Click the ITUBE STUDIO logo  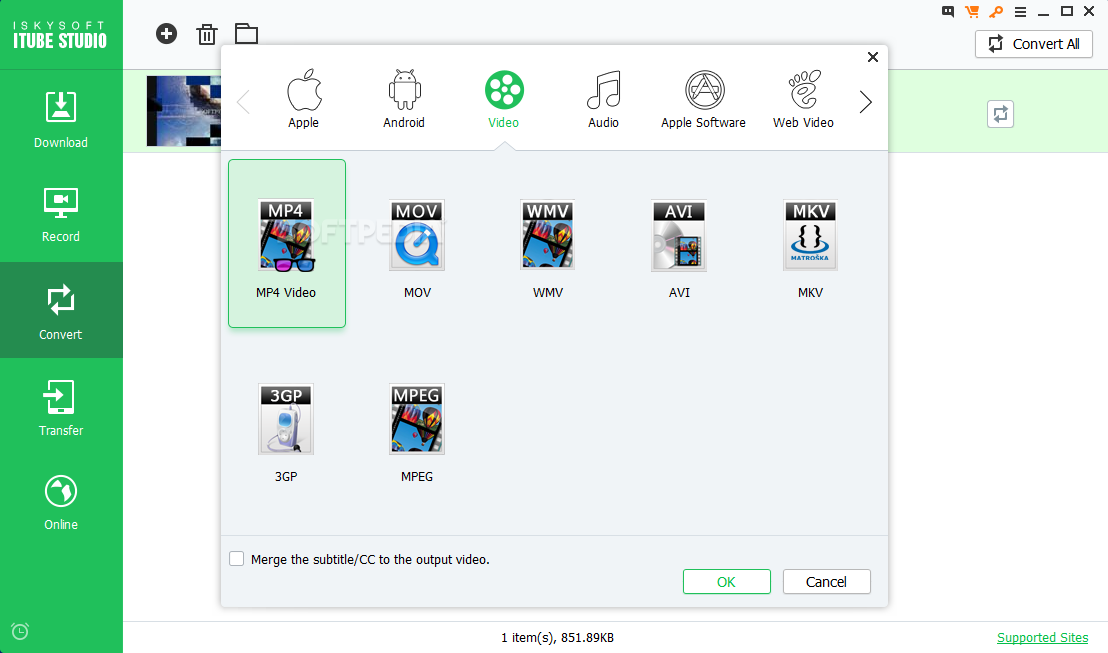pyautogui.click(x=60, y=35)
